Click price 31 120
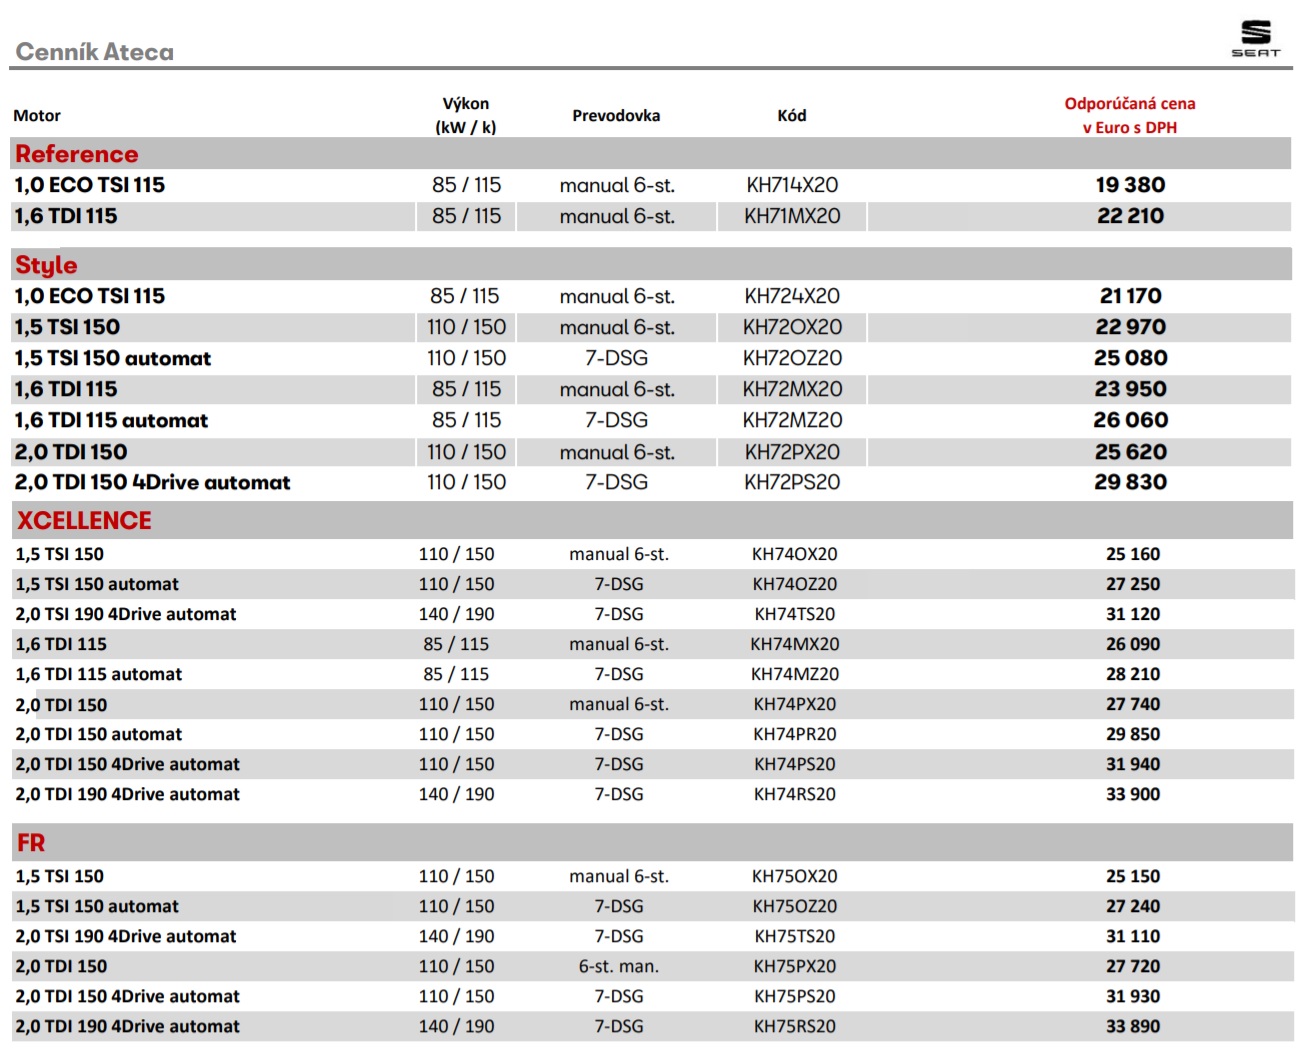 pos(1133,614)
